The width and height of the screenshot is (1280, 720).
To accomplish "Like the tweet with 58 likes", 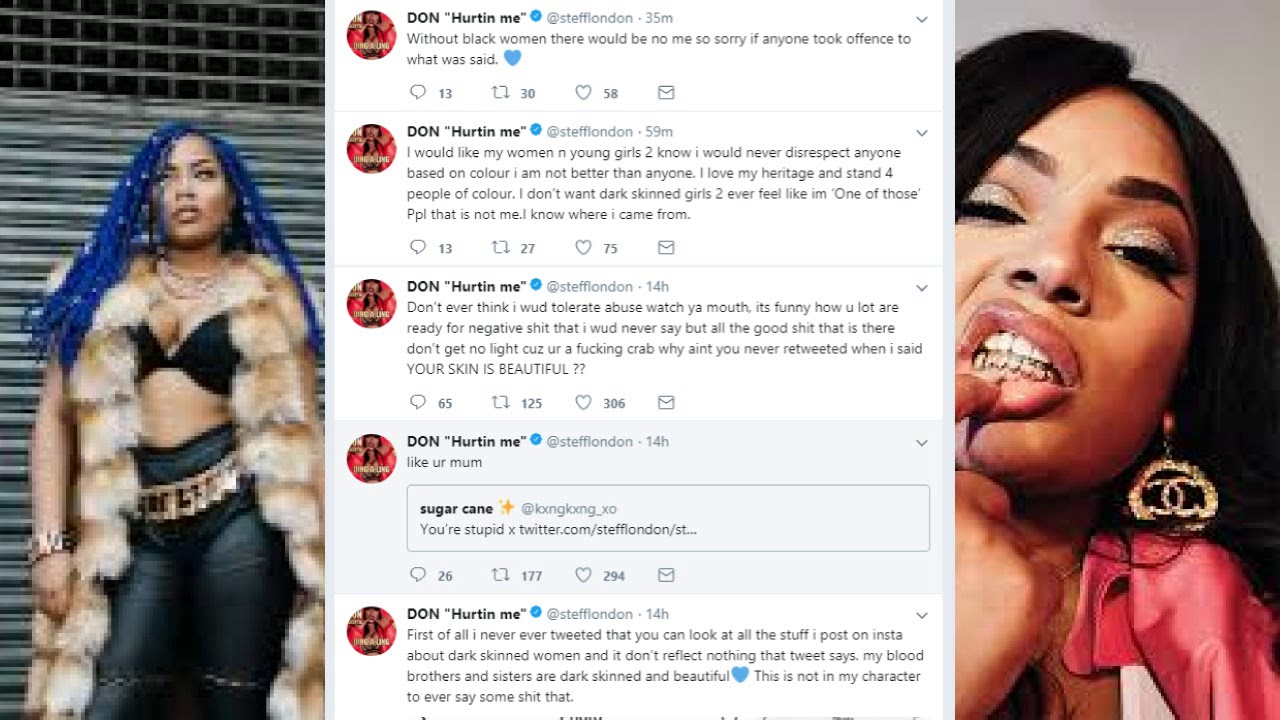I will click(584, 93).
